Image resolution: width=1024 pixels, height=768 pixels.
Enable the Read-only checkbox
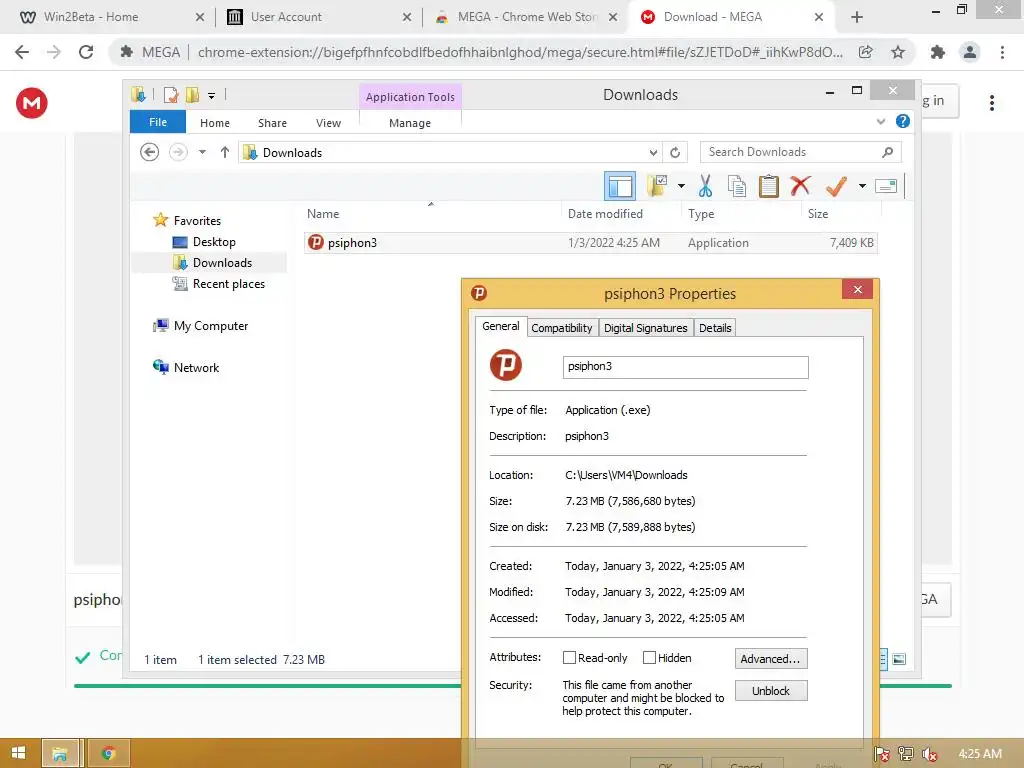click(x=569, y=658)
